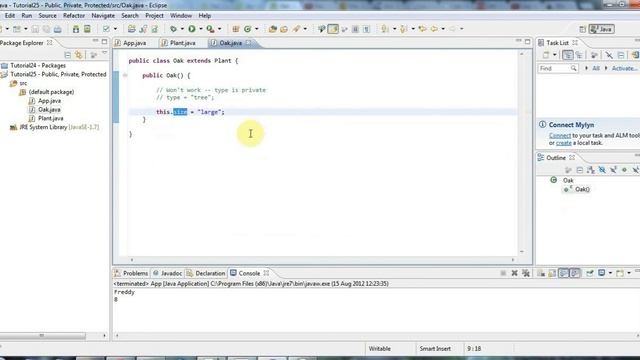The height and width of the screenshot is (360, 640).
Task: Minimize the Package Explorer view
Action: pyautogui.click(x=95, y=41)
